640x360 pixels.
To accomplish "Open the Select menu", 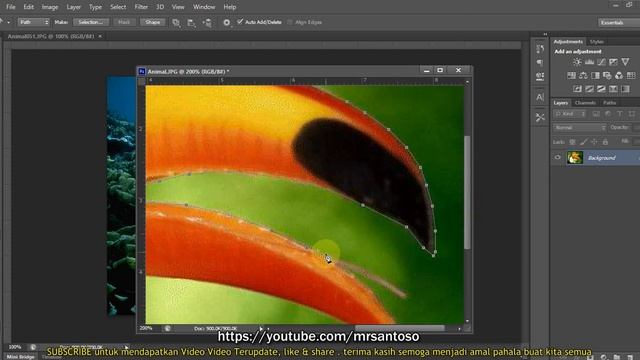I will click(x=118, y=7).
